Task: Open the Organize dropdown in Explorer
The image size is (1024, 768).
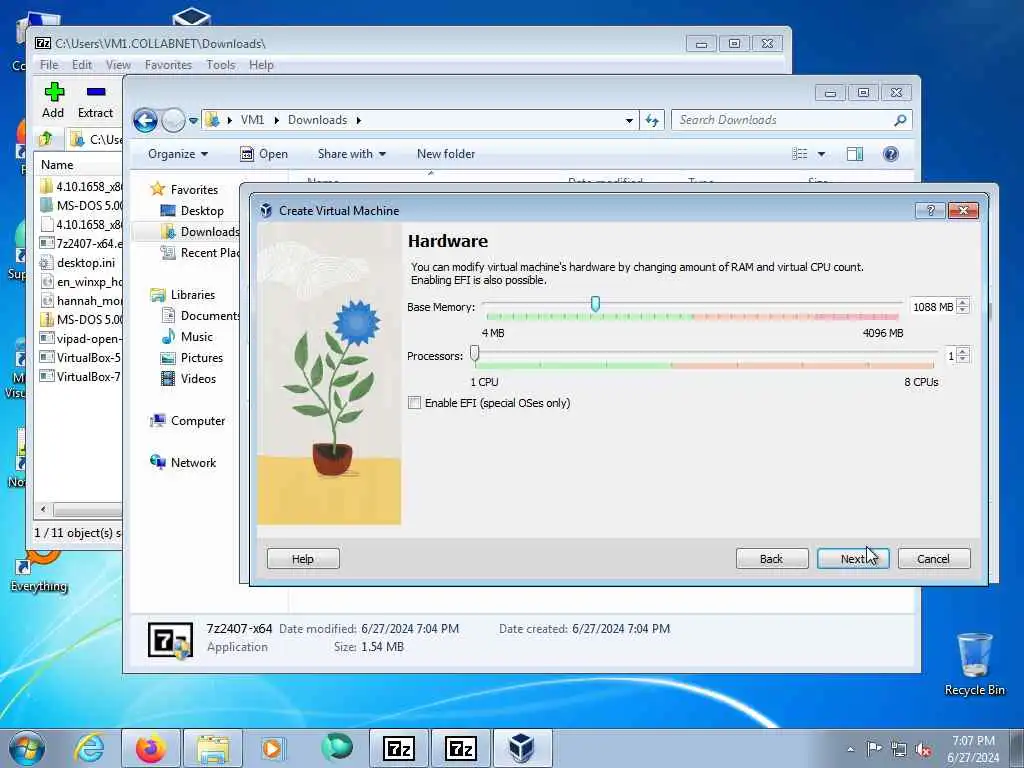Action: (x=178, y=154)
